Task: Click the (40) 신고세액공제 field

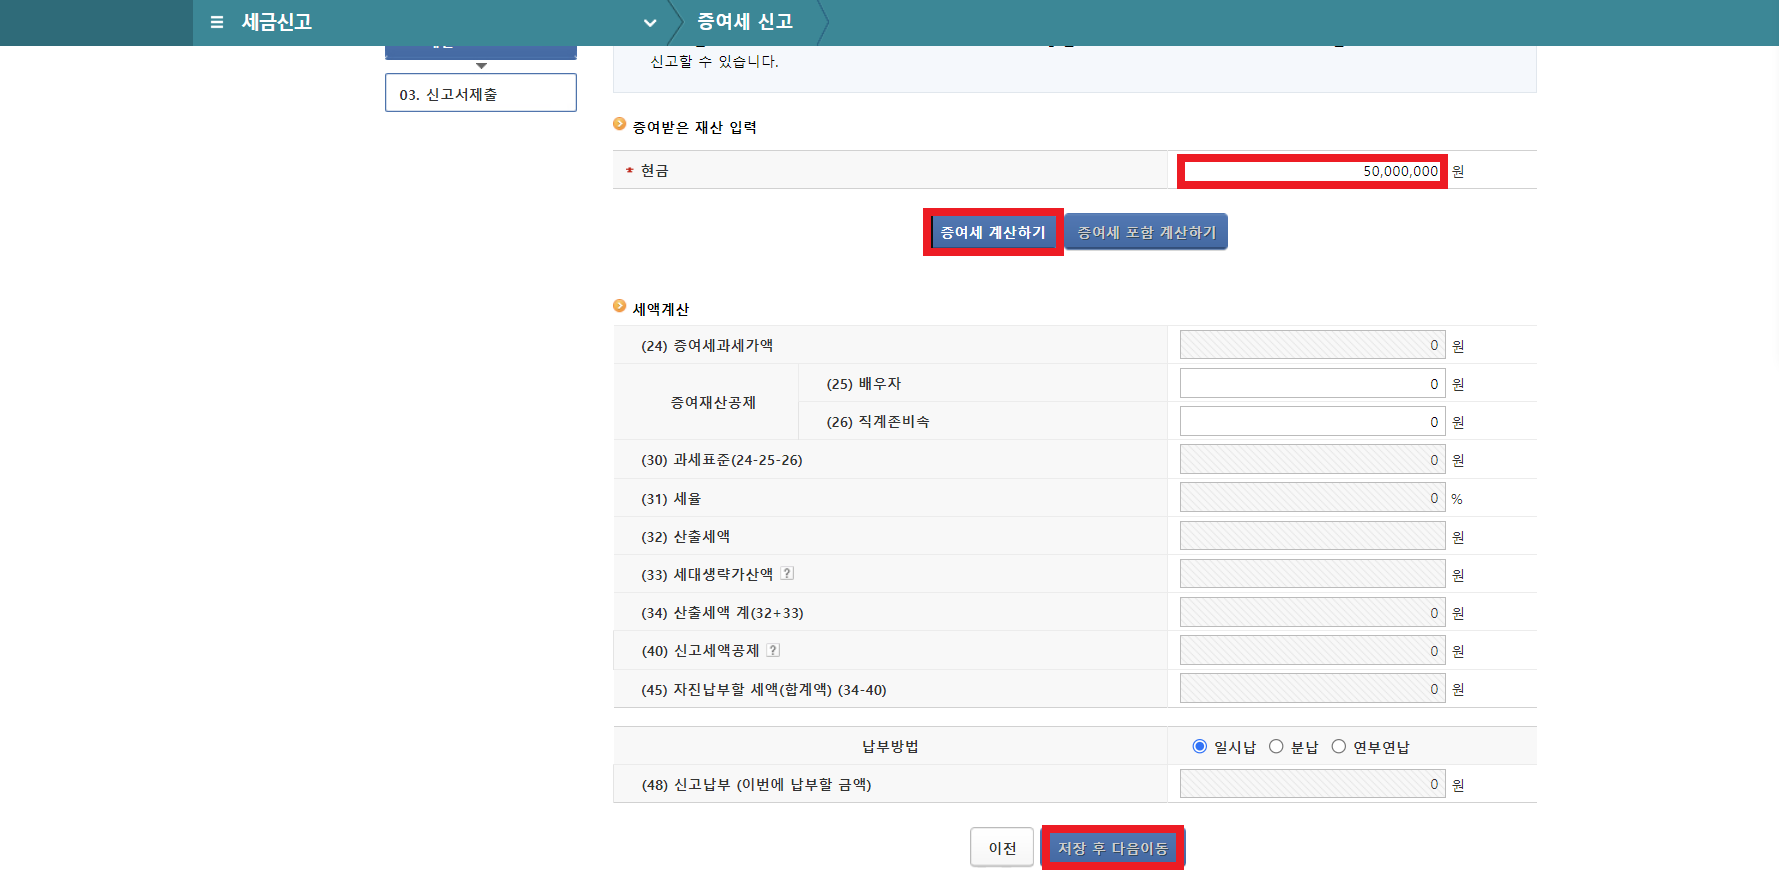Action: [1312, 650]
